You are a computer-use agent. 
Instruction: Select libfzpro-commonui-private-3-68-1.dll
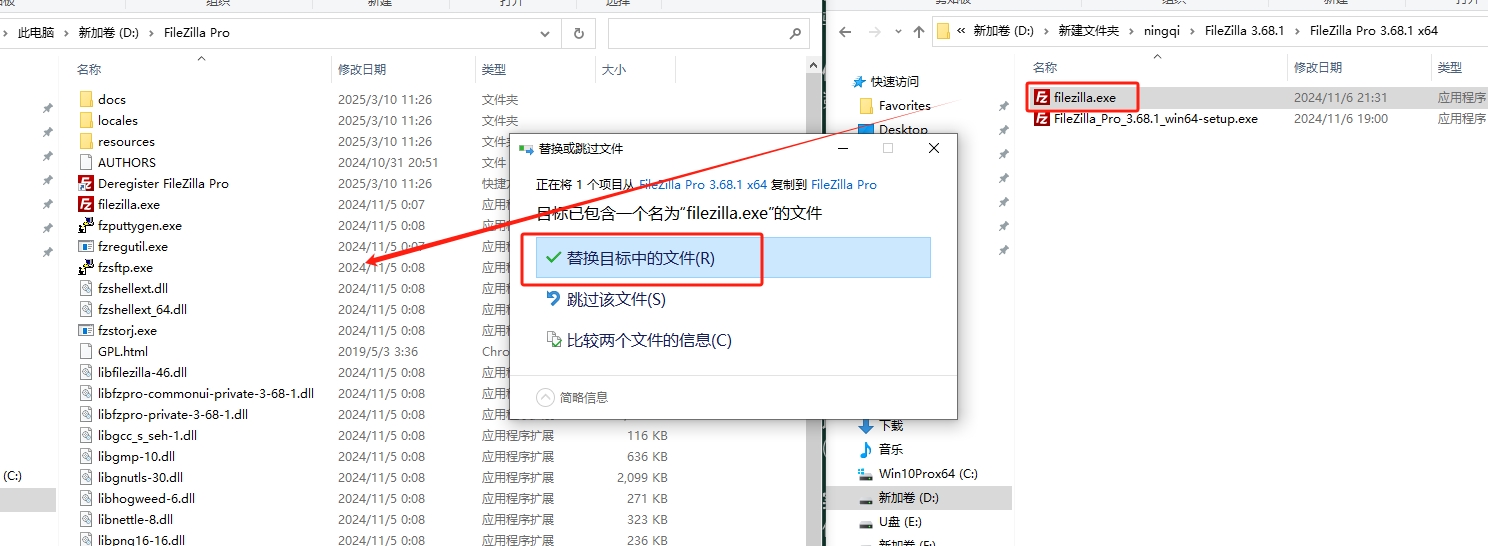[205, 393]
